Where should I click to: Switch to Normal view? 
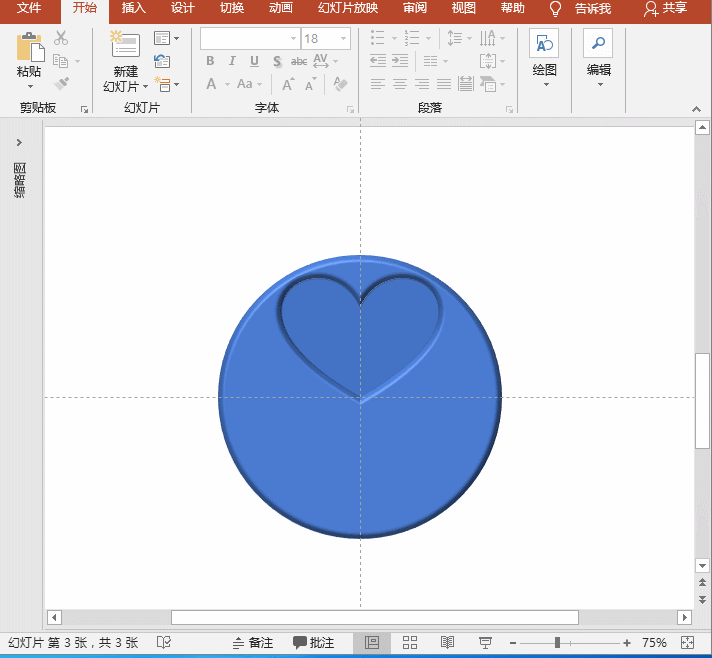pos(372,643)
